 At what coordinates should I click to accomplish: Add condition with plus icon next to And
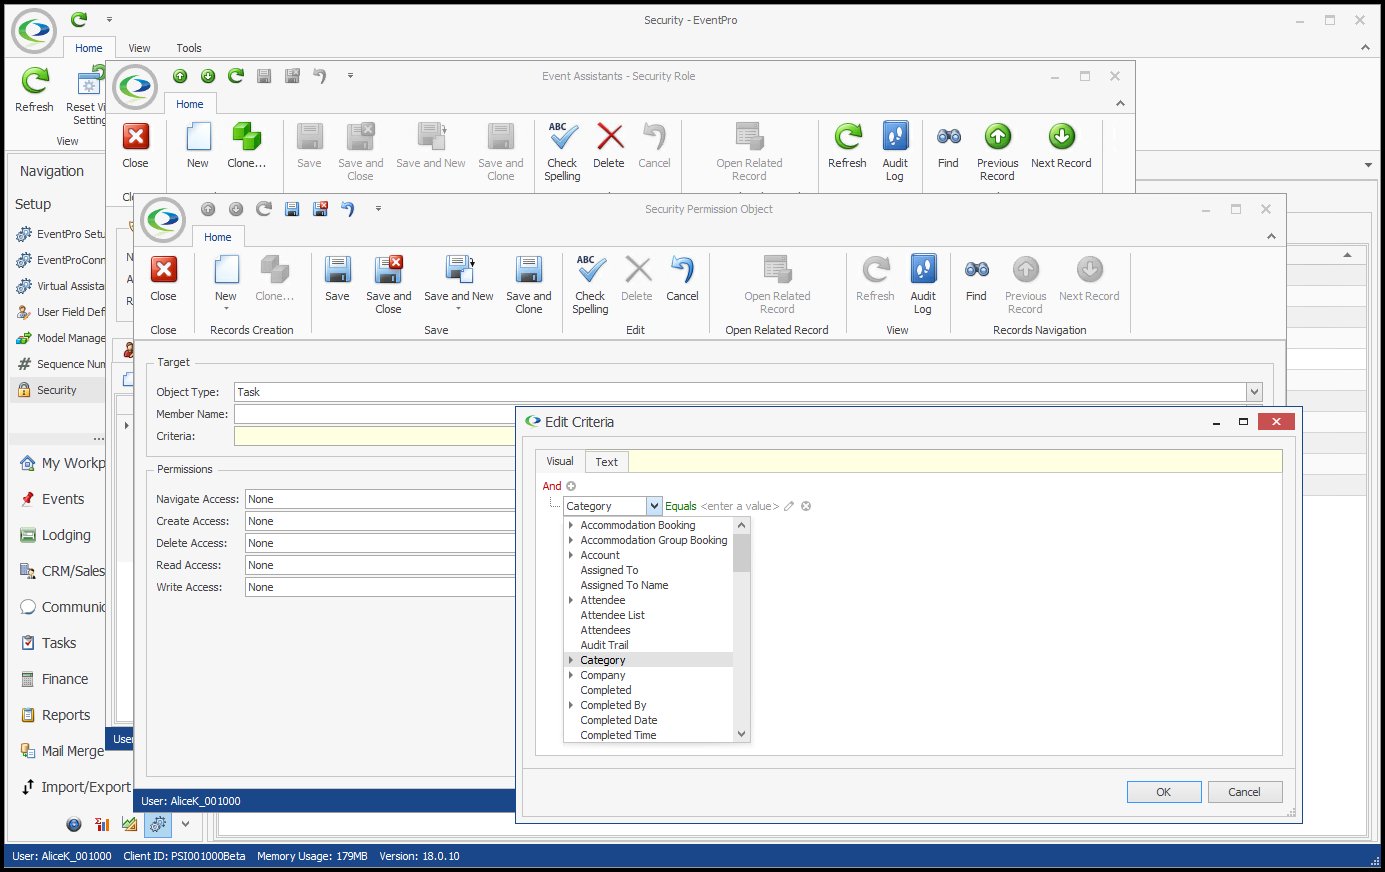pyautogui.click(x=571, y=486)
